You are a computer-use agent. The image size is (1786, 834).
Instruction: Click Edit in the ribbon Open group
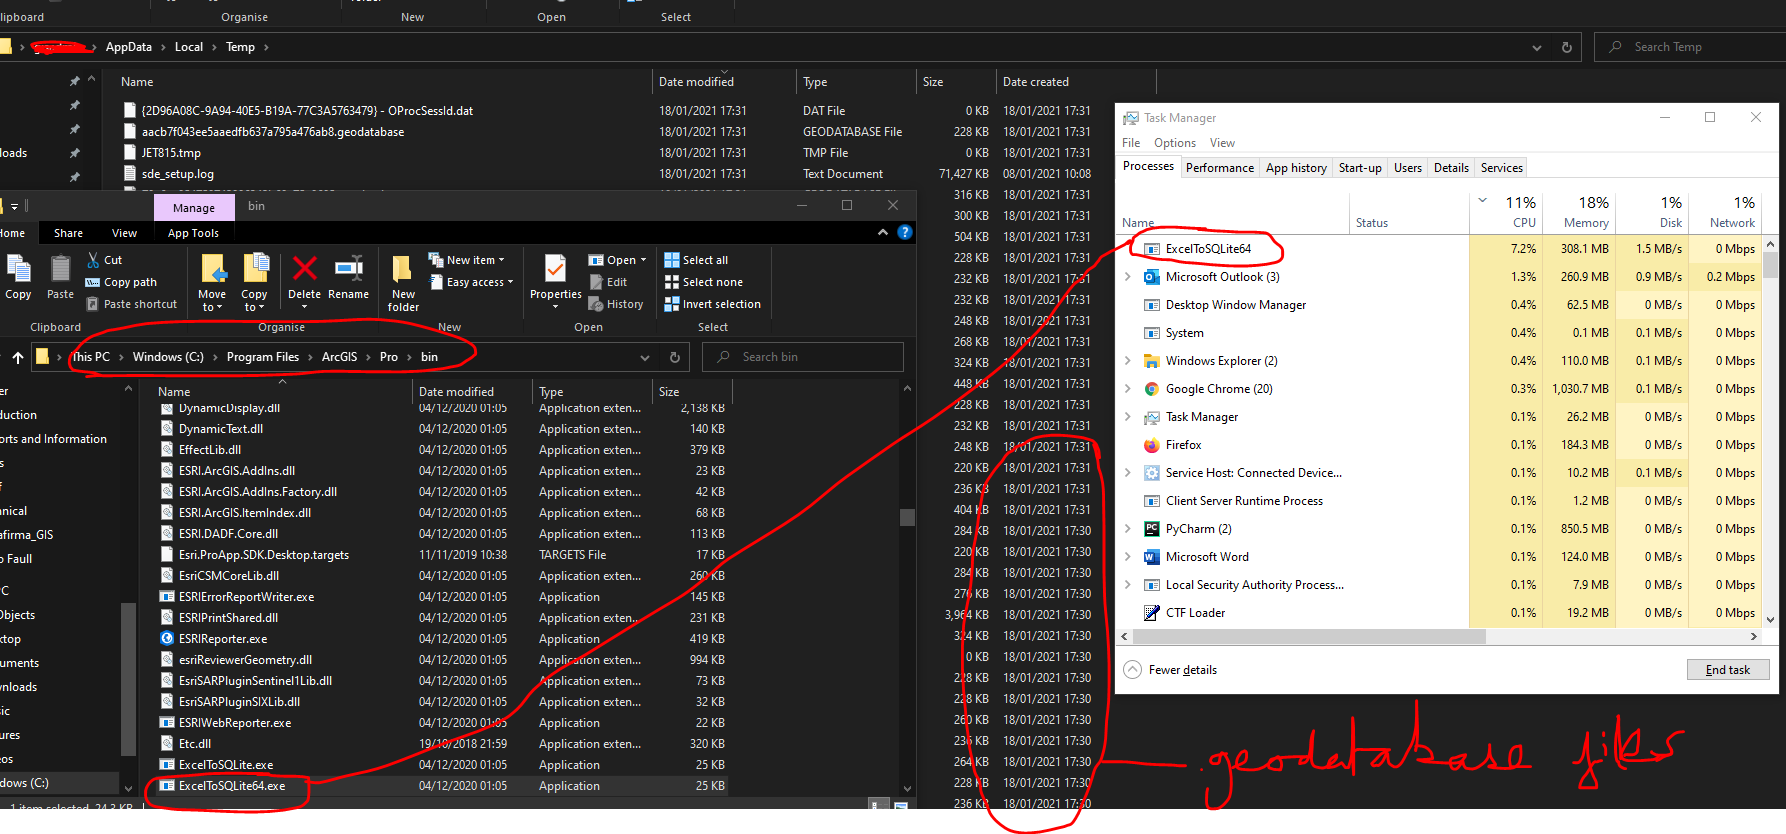609,282
